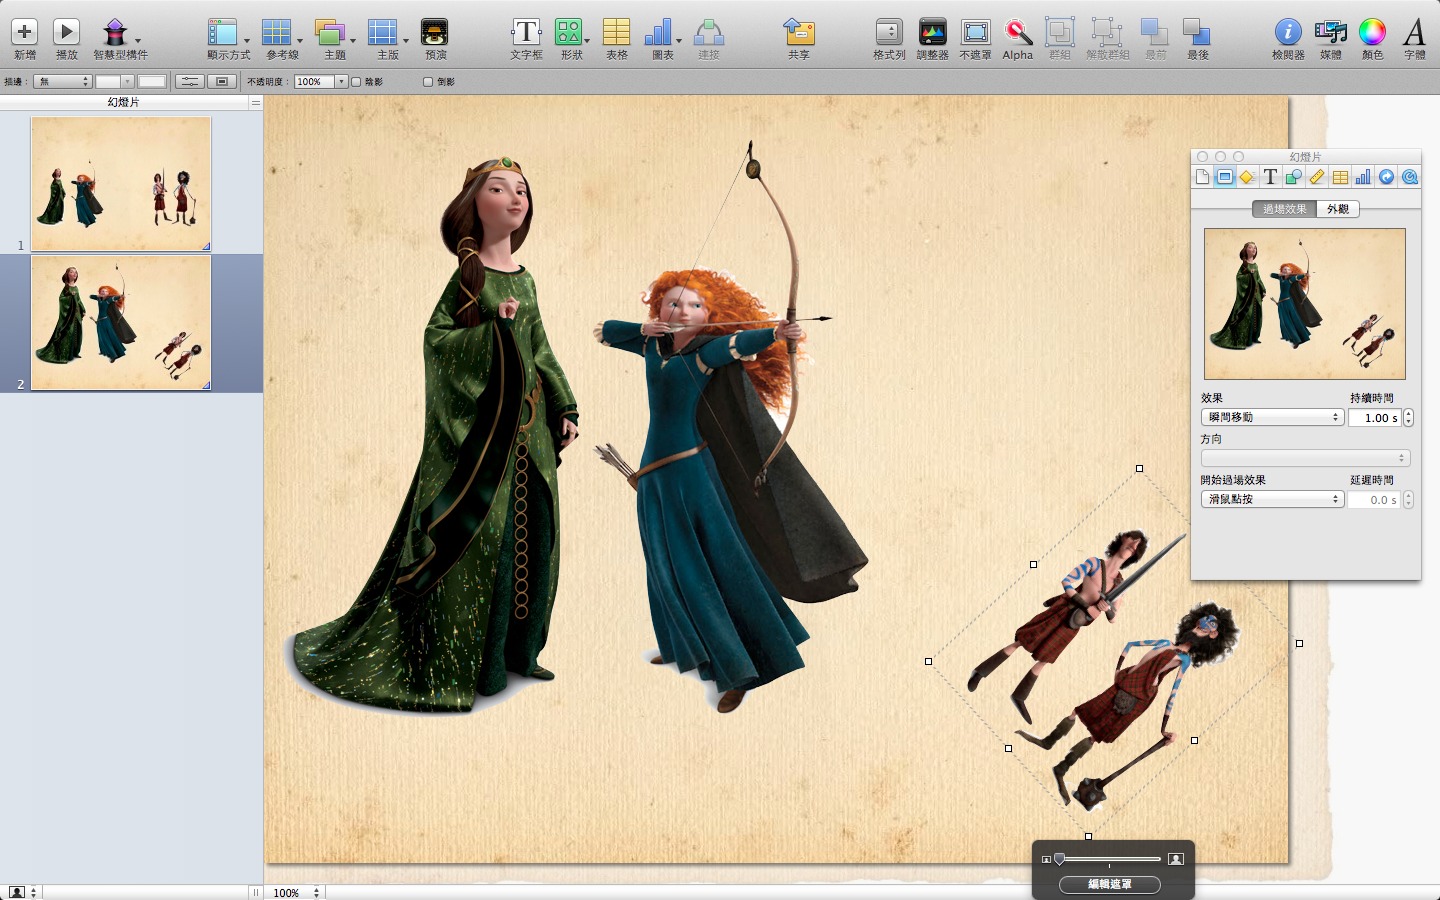Viewport: 1440px width, 900px height.
Task: Select the Instant Alpha tool
Action: (x=1018, y=32)
